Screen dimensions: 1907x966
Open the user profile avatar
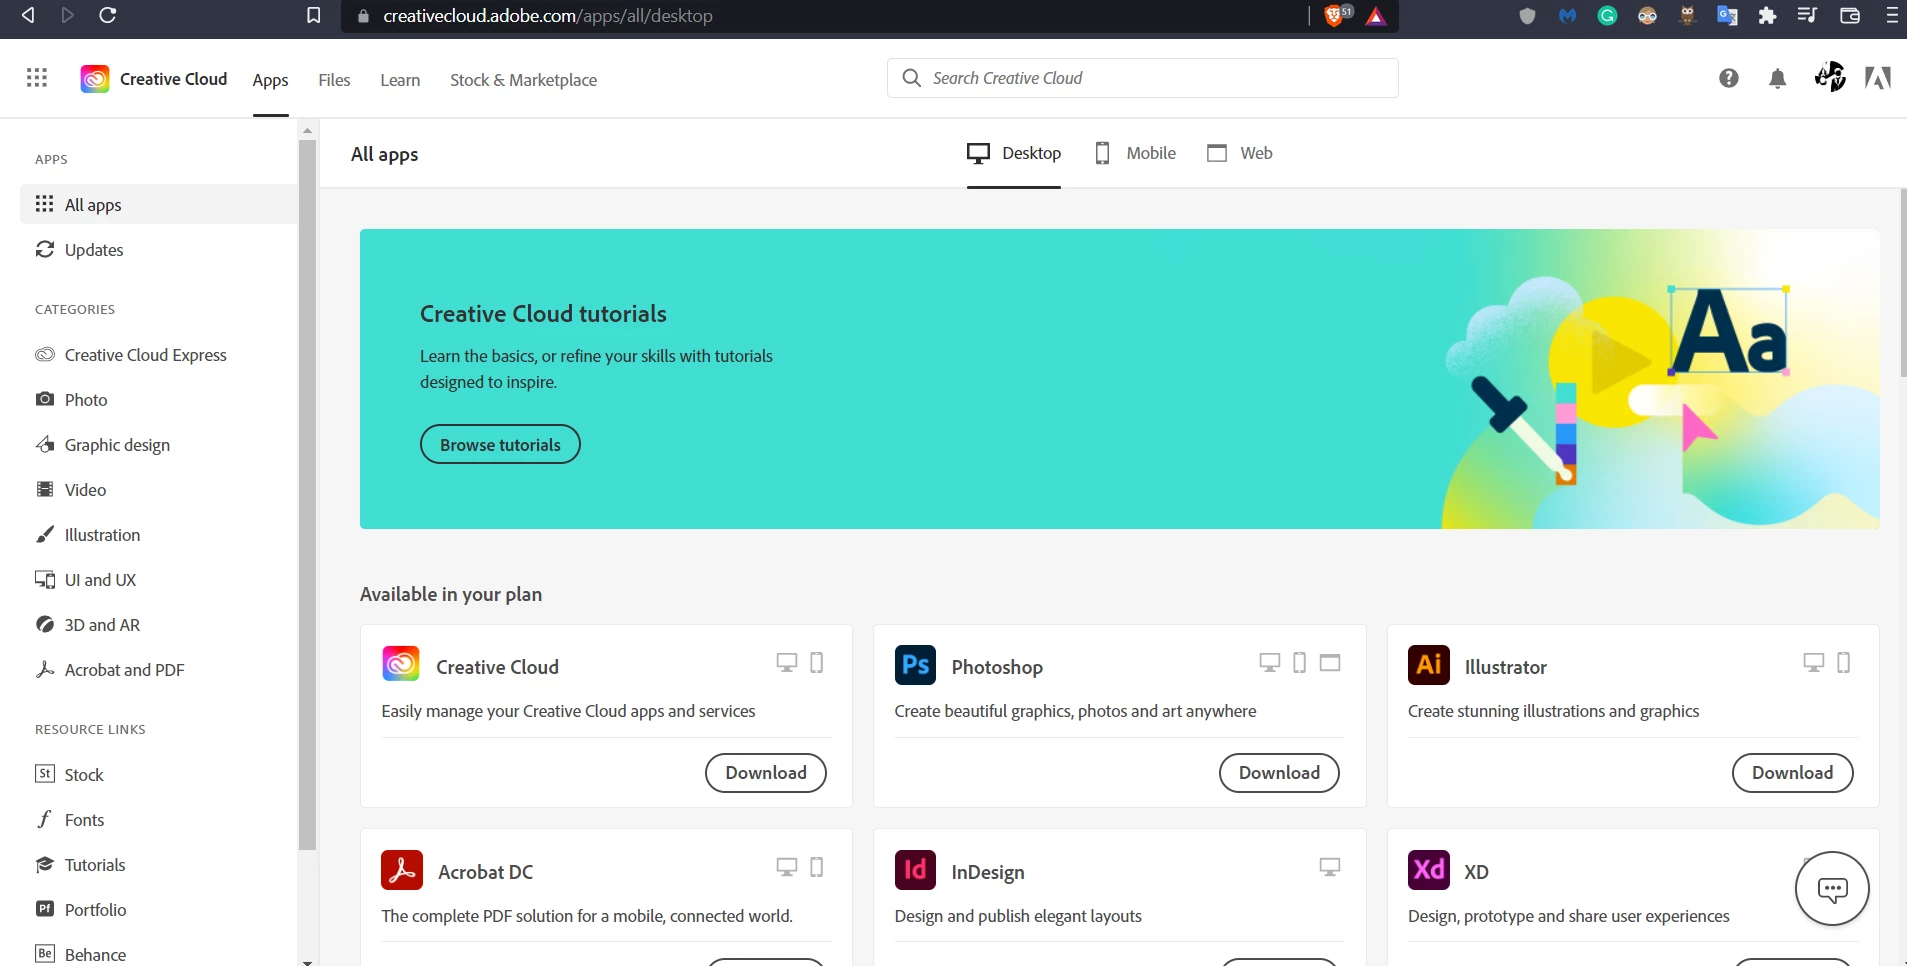[1830, 77]
